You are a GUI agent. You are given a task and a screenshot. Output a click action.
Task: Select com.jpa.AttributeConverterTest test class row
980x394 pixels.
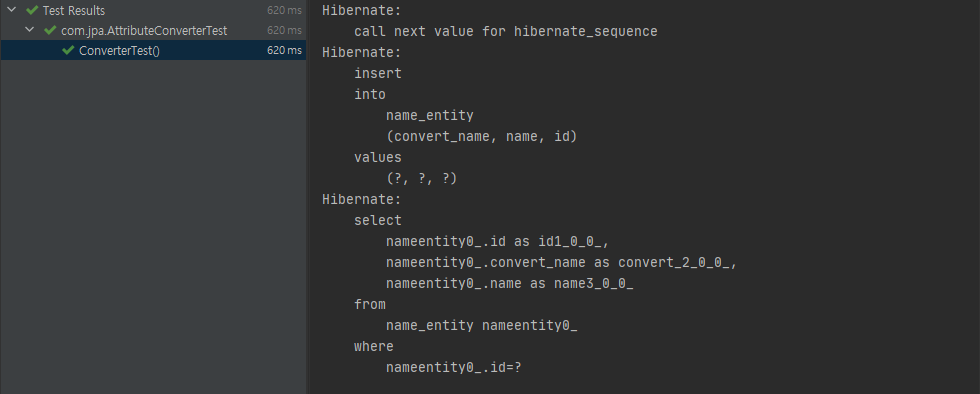153,30
